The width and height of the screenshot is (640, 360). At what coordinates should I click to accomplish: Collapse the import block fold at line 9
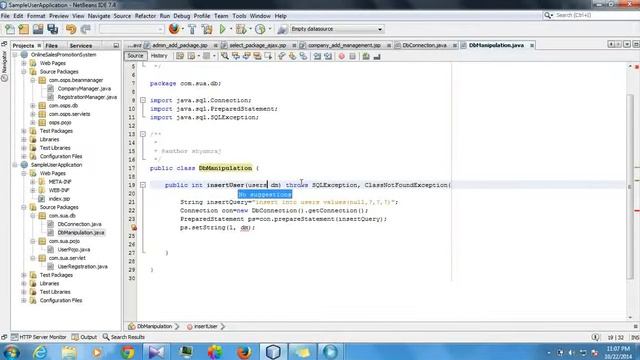click(143, 100)
